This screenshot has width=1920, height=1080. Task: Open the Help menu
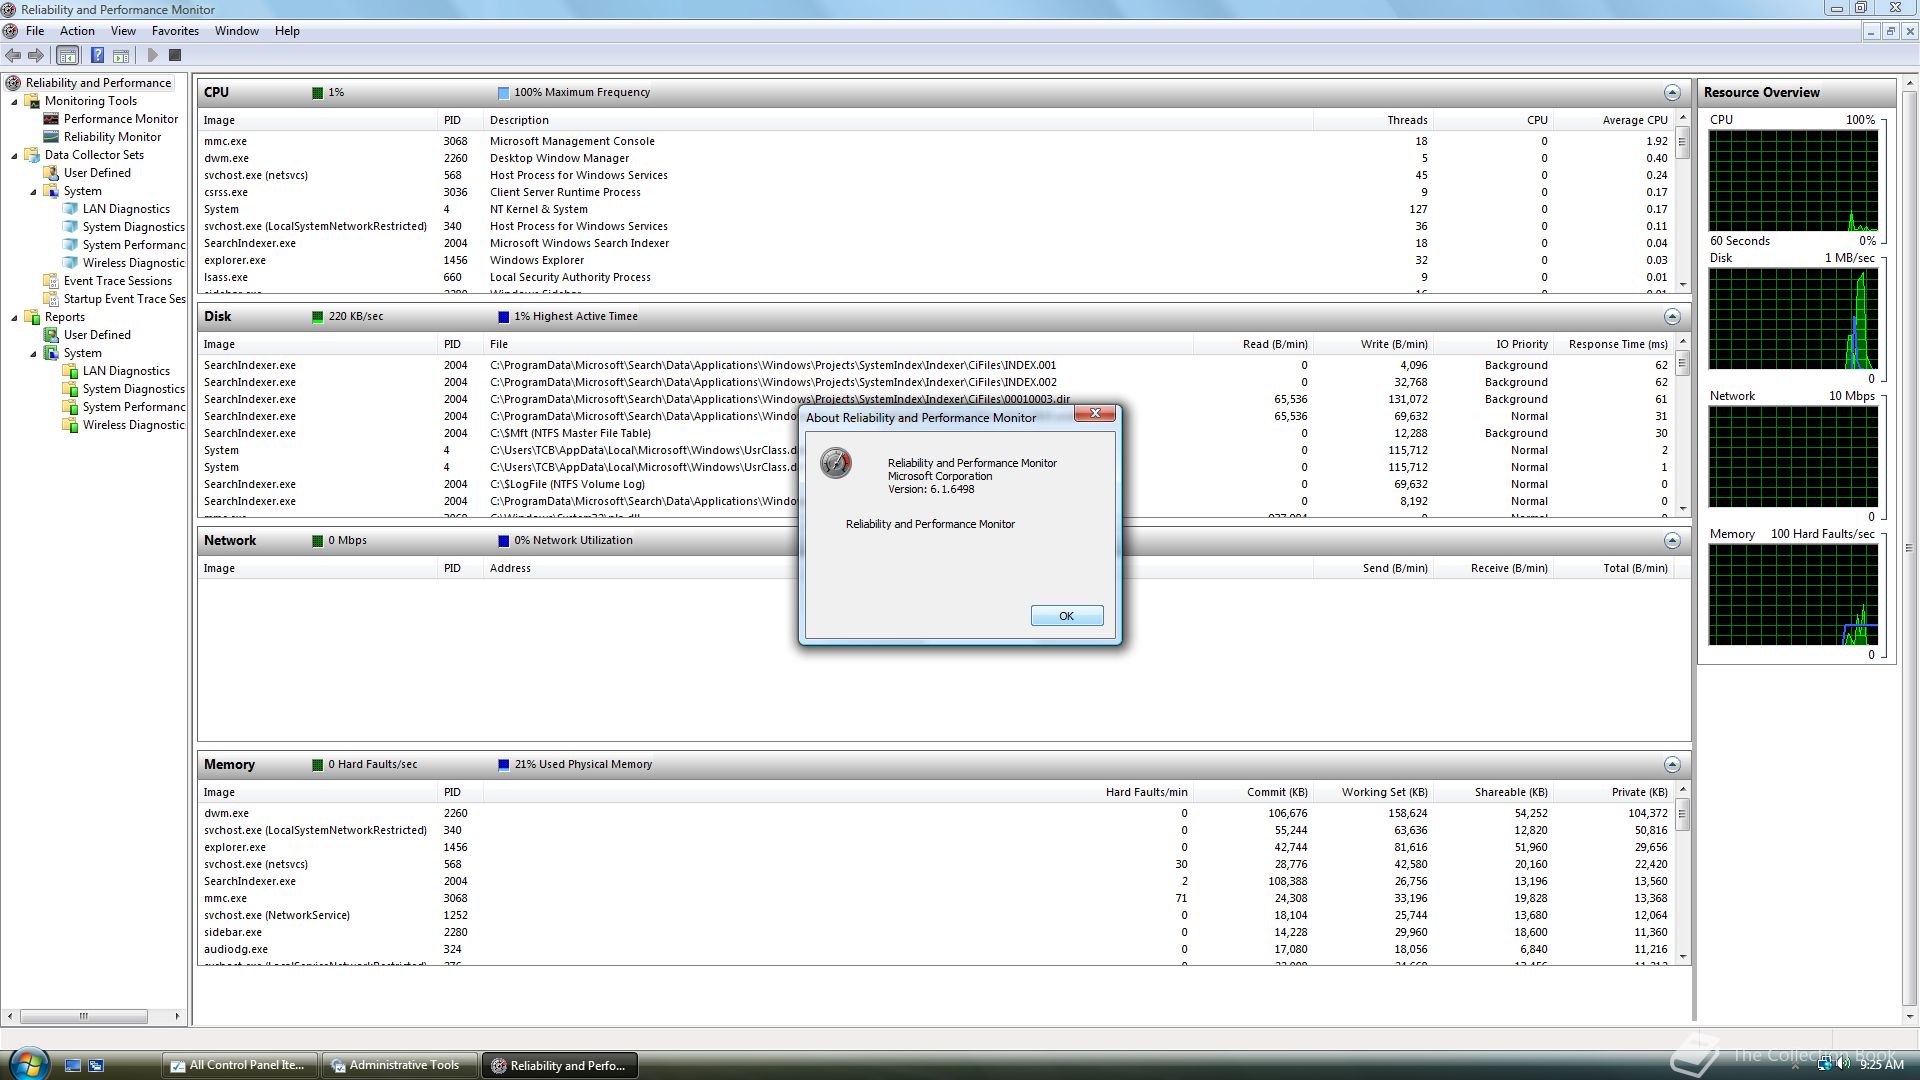[287, 31]
